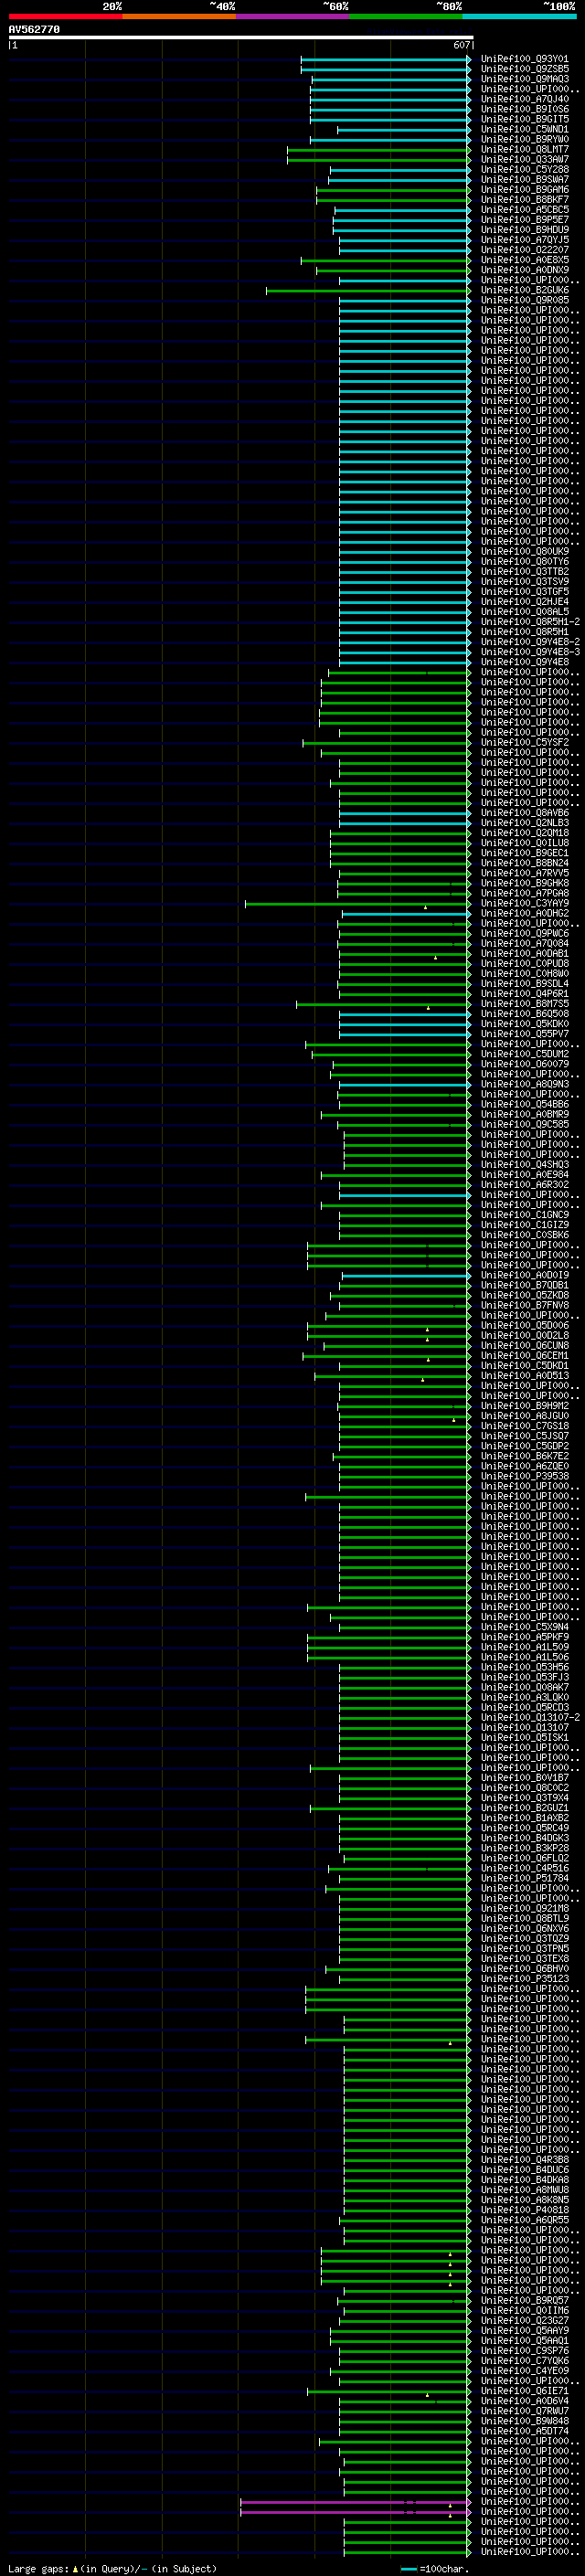Open hit UniRef100_B2GUK6
This screenshot has height=2576, width=585.
coord(524,290)
